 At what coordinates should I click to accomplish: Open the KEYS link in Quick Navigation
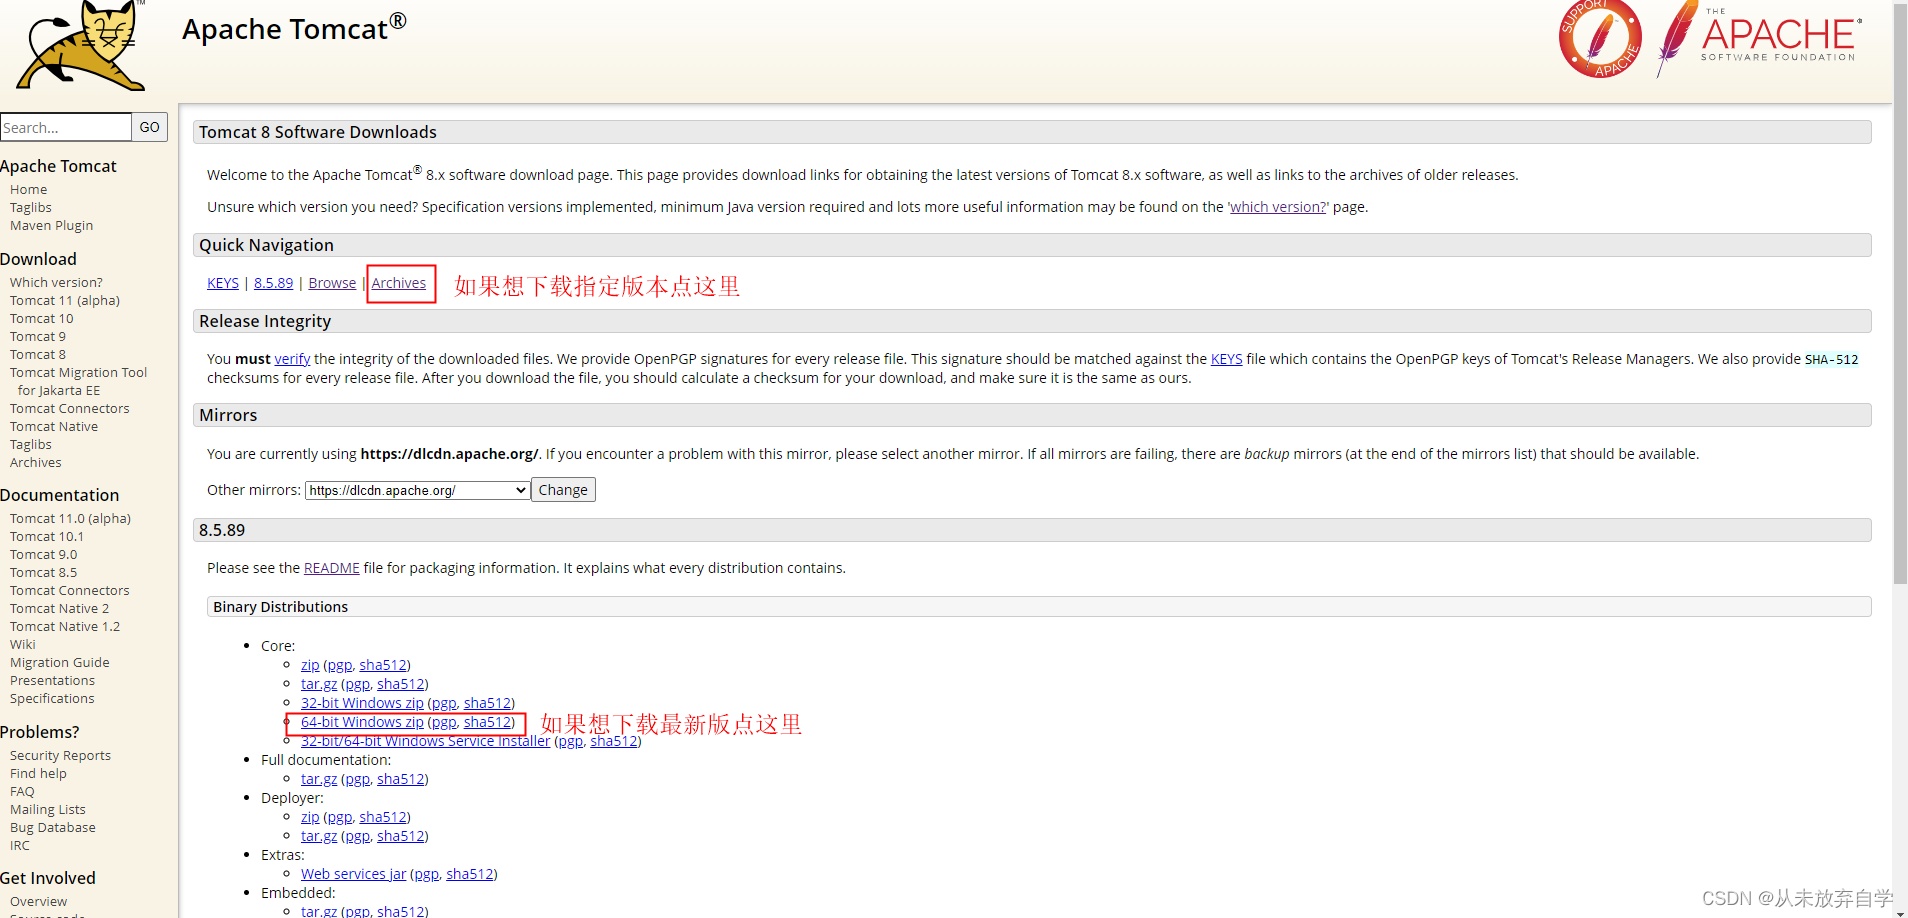point(223,283)
